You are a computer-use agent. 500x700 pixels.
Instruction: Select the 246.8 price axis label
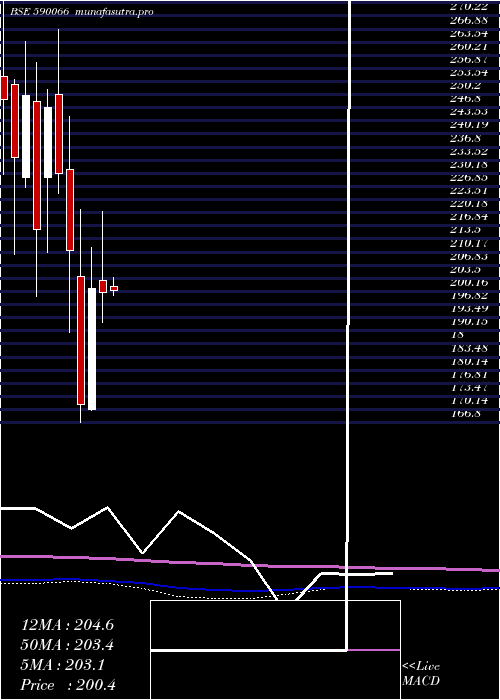point(466,99)
